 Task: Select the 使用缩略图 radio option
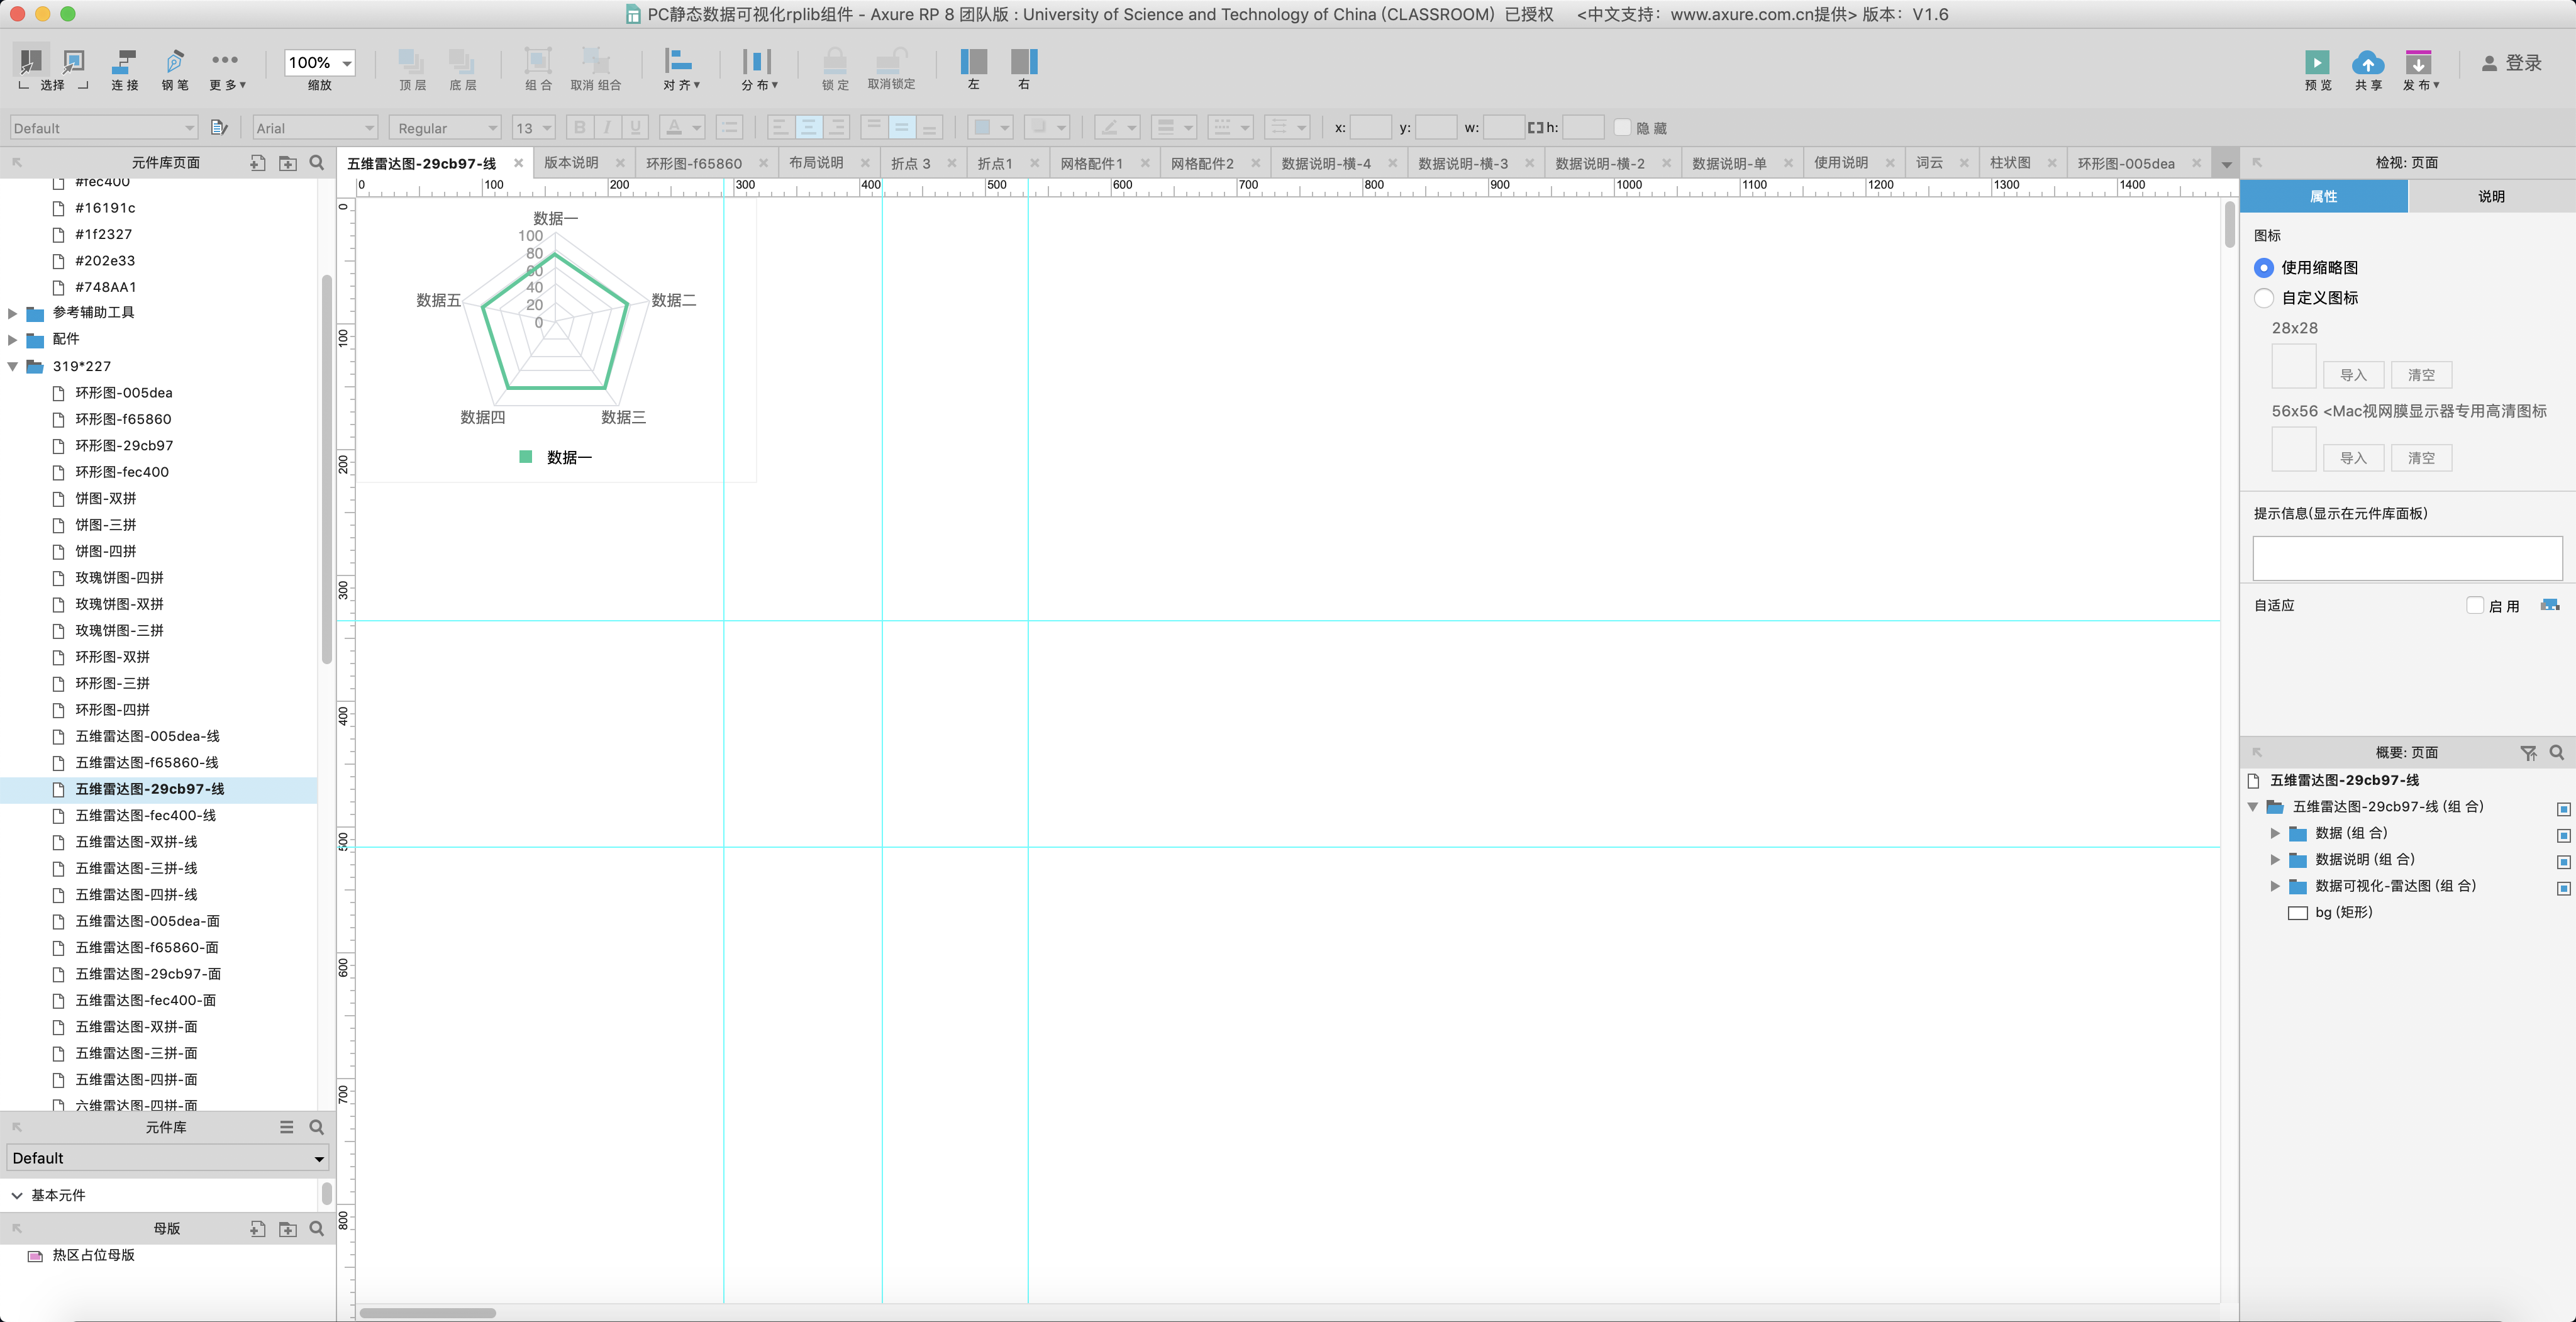[x=2264, y=268]
